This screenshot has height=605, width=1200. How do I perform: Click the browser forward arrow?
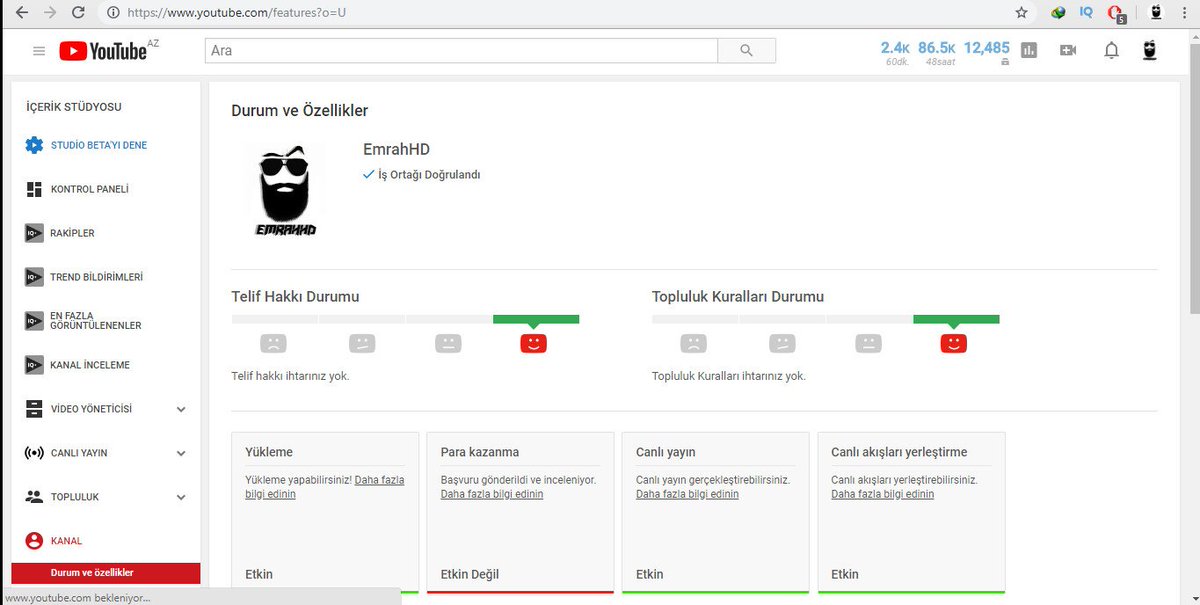[49, 13]
